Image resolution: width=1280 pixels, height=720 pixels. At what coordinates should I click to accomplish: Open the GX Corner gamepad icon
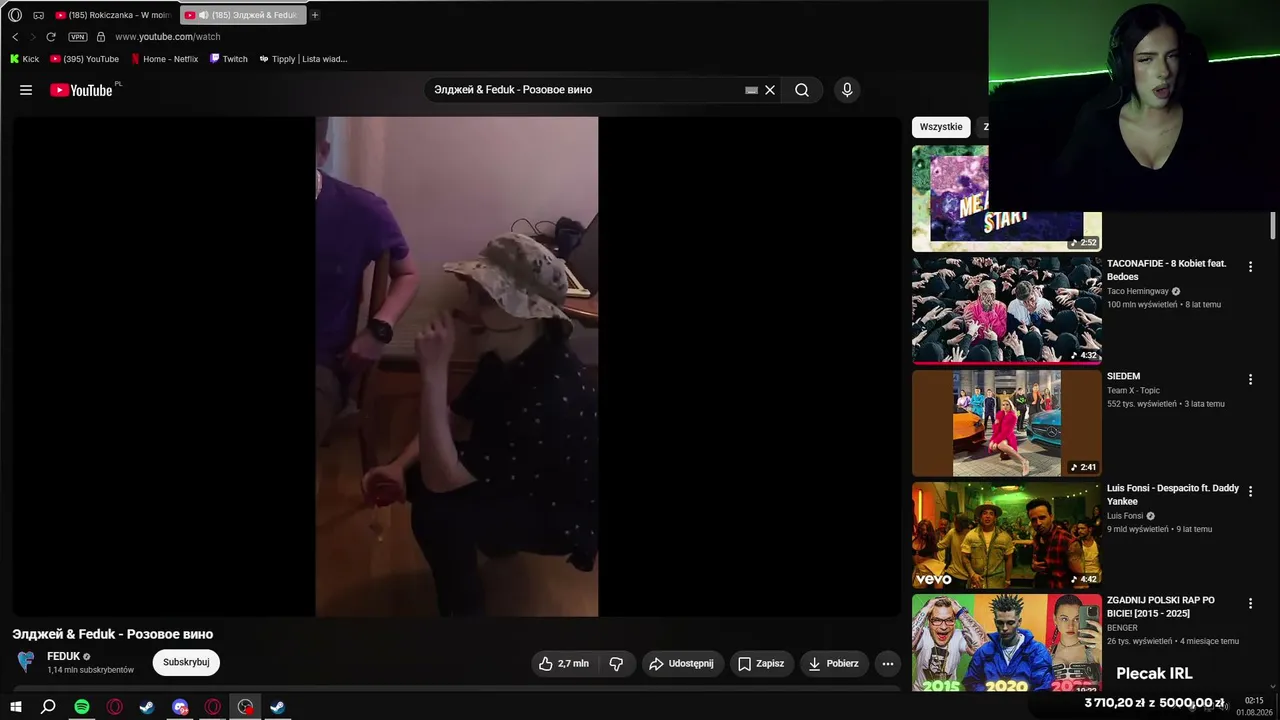(38, 15)
